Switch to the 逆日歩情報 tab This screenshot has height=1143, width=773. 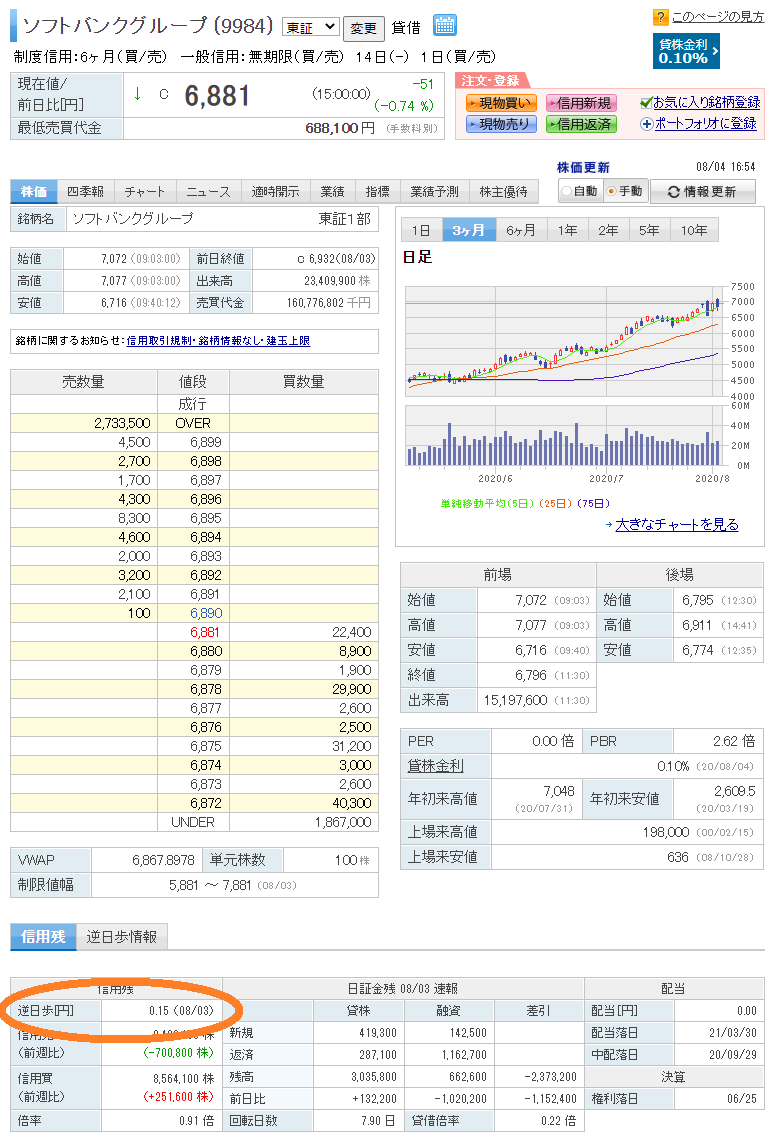point(122,937)
